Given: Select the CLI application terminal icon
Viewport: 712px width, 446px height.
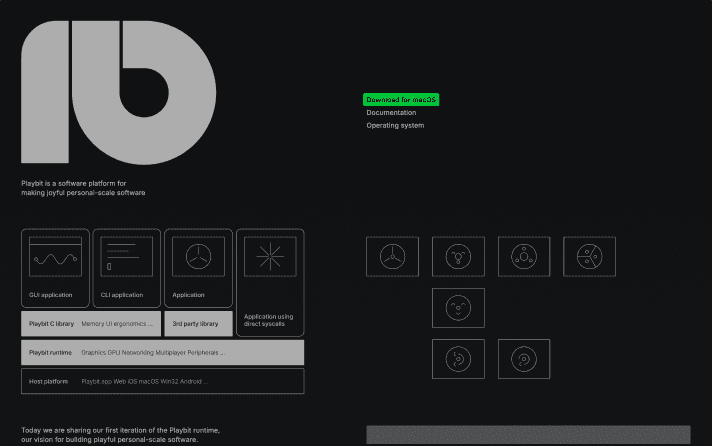Looking at the screenshot, I should point(127,257).
